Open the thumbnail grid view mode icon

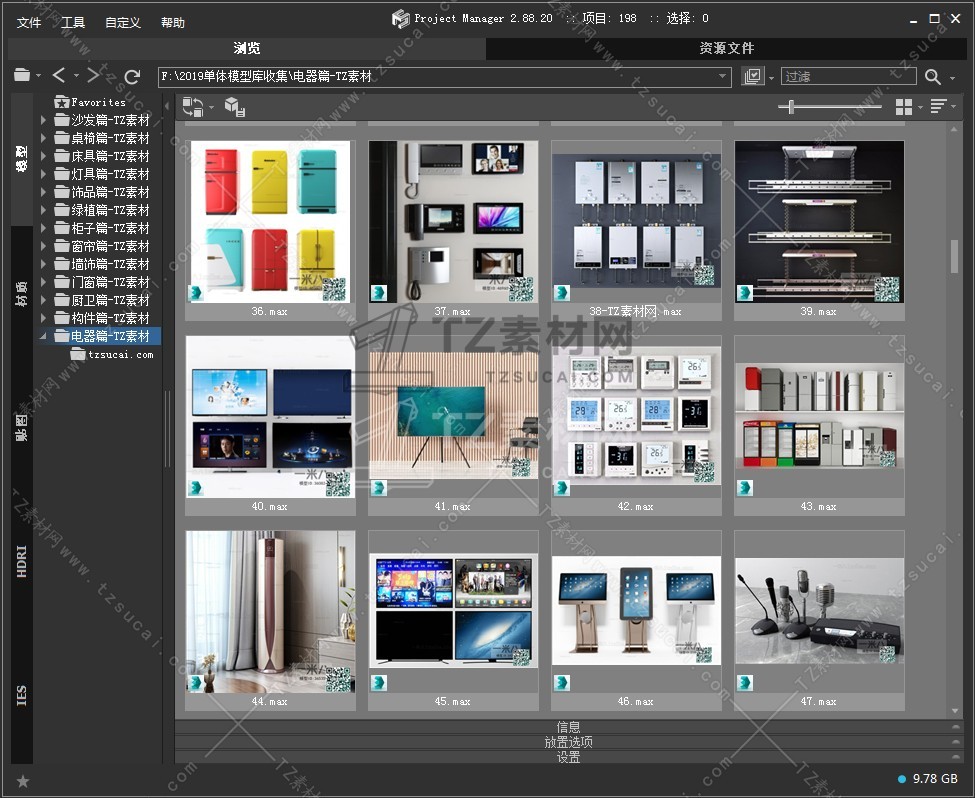[x=904, y=107]
